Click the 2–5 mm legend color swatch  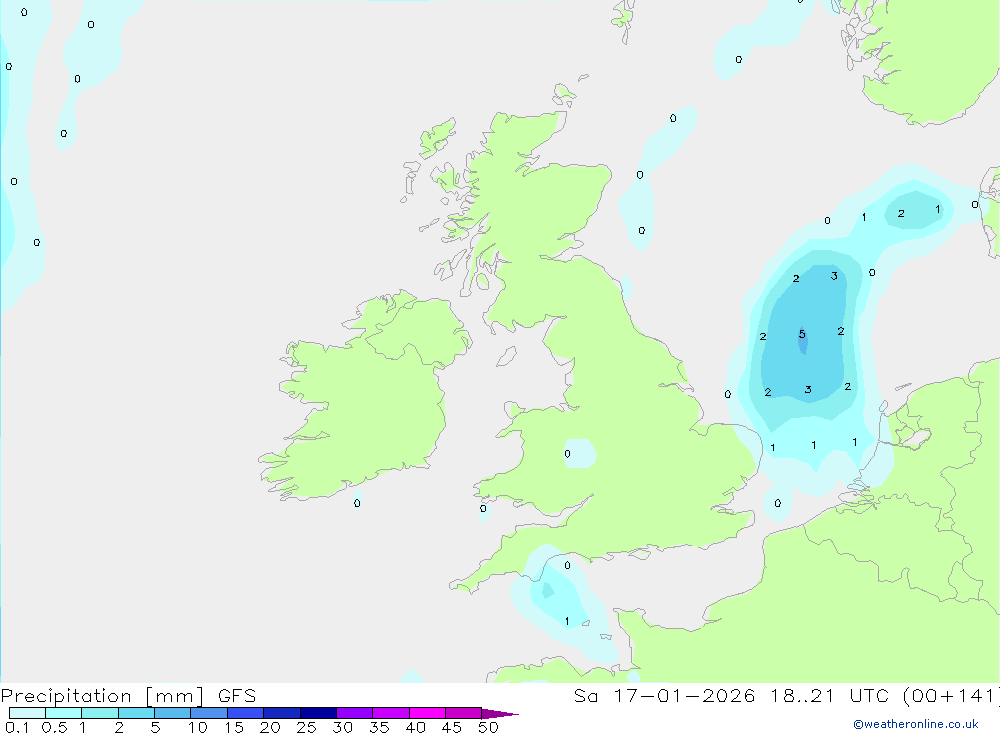pos(136,713)
